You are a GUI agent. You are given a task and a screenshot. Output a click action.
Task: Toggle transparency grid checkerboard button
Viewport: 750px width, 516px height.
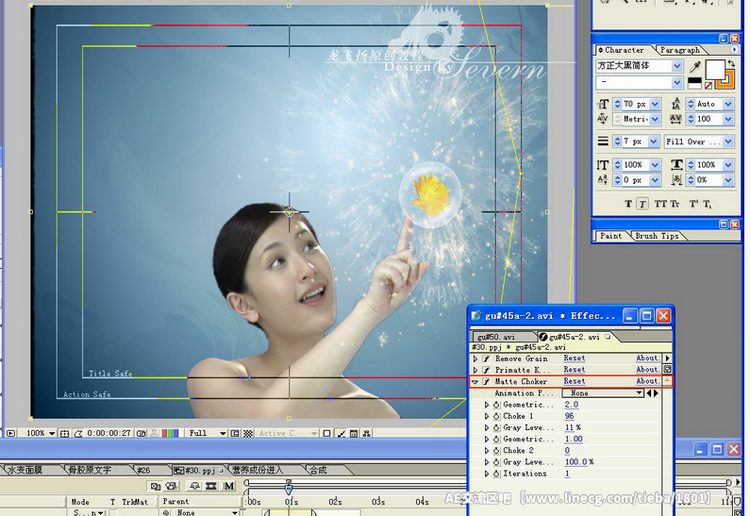(248, 433)
